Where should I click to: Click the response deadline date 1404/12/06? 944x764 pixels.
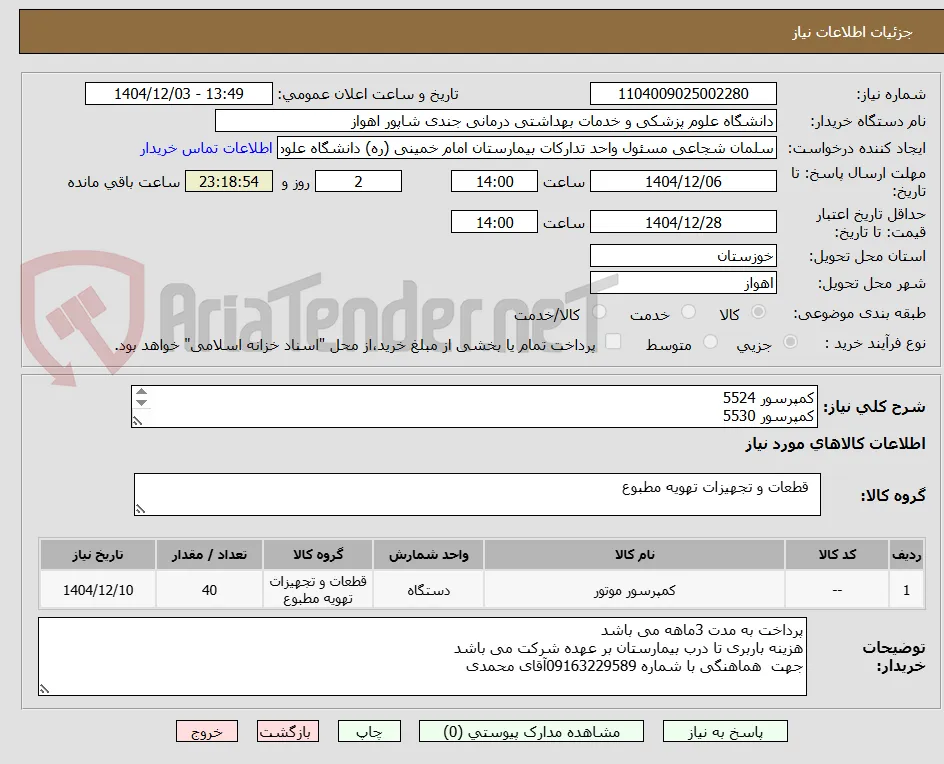tap(683, 181)
